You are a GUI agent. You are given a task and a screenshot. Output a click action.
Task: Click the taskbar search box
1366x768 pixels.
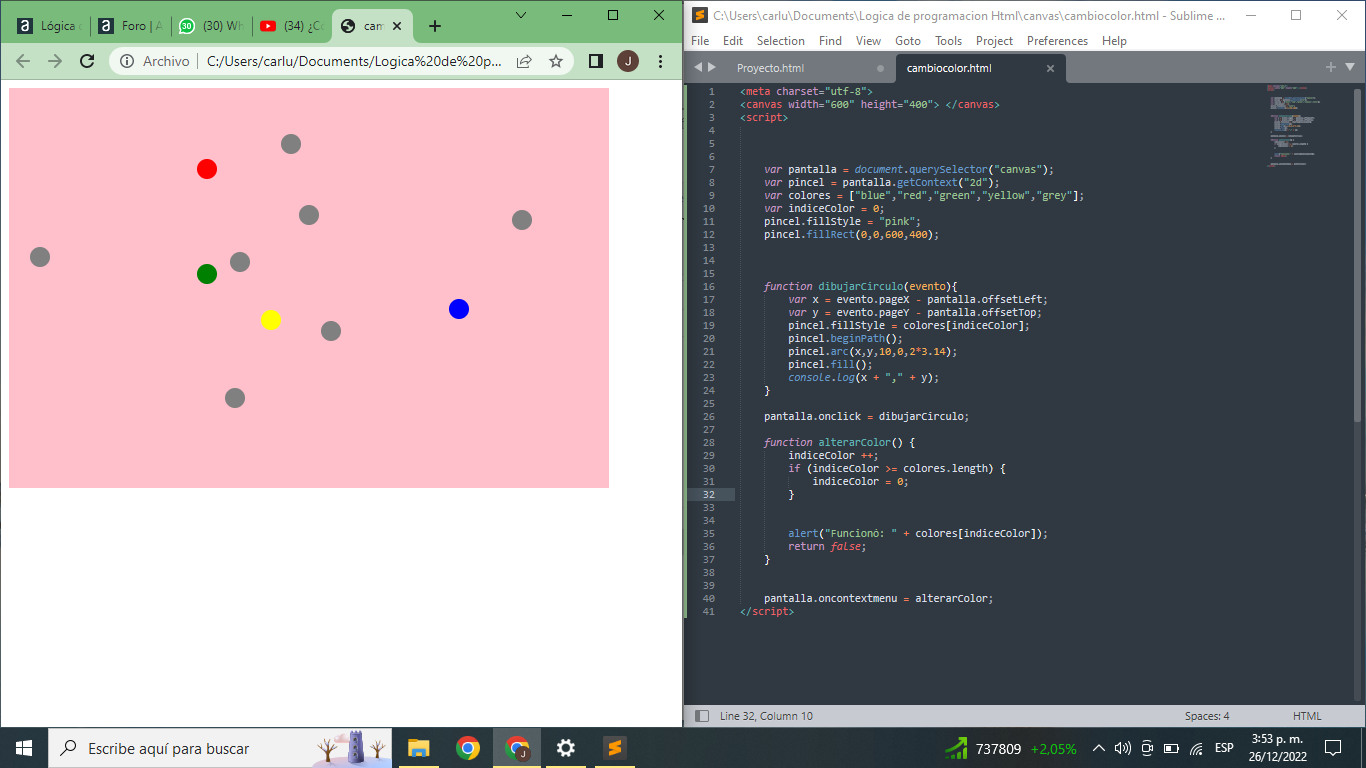click(220, 748)
